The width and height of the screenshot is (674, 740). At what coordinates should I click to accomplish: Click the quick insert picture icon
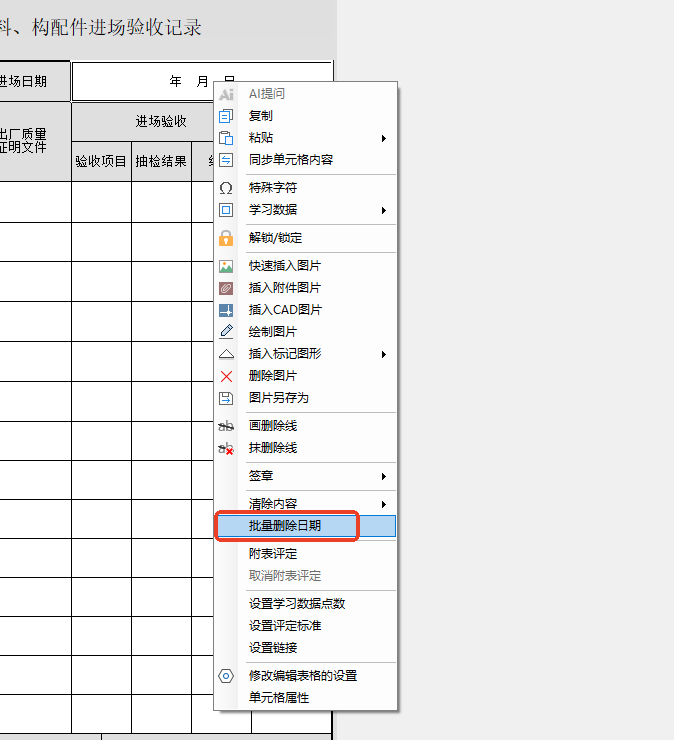[x=226, y=266]
